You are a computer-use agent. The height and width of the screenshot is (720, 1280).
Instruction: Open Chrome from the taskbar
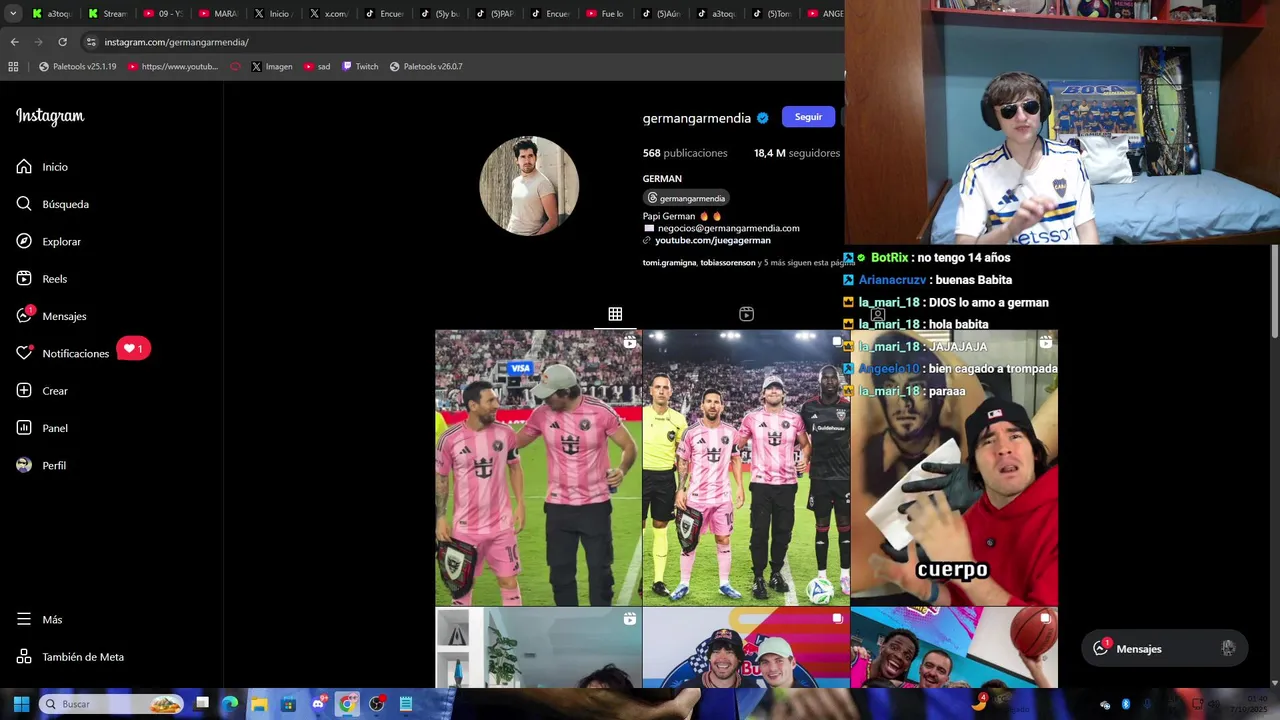tap(347, 704)
